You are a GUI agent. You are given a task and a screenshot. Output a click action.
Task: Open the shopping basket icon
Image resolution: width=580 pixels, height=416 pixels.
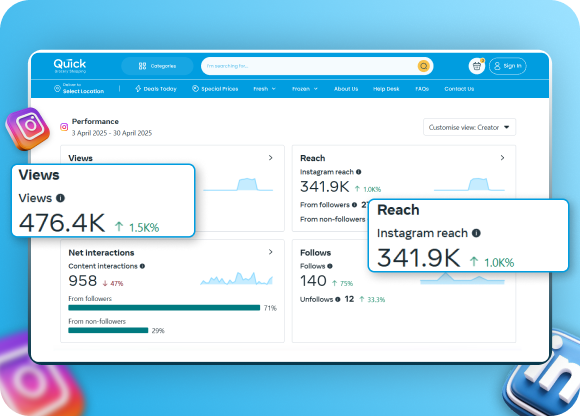[x=476, y=66]
